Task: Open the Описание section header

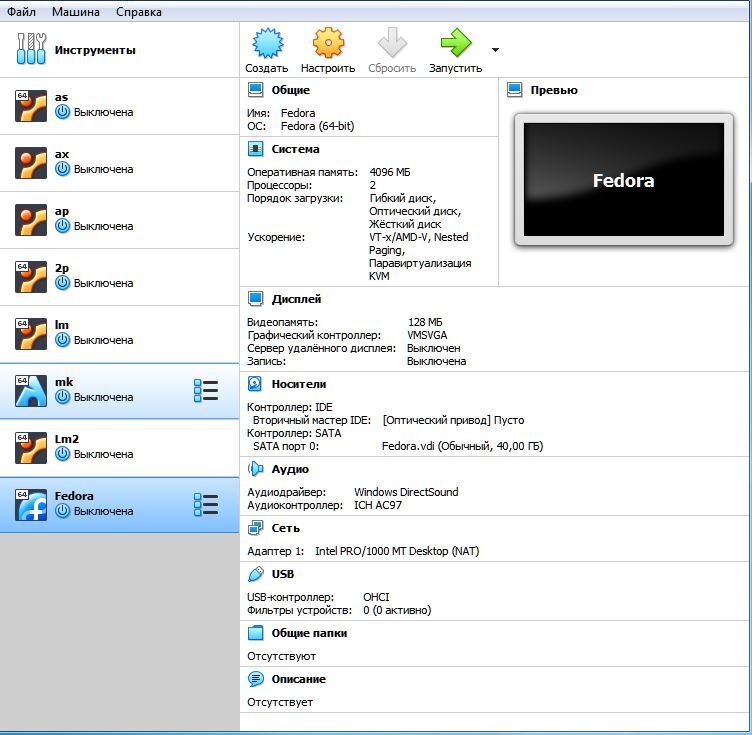Action: point(299,679)
